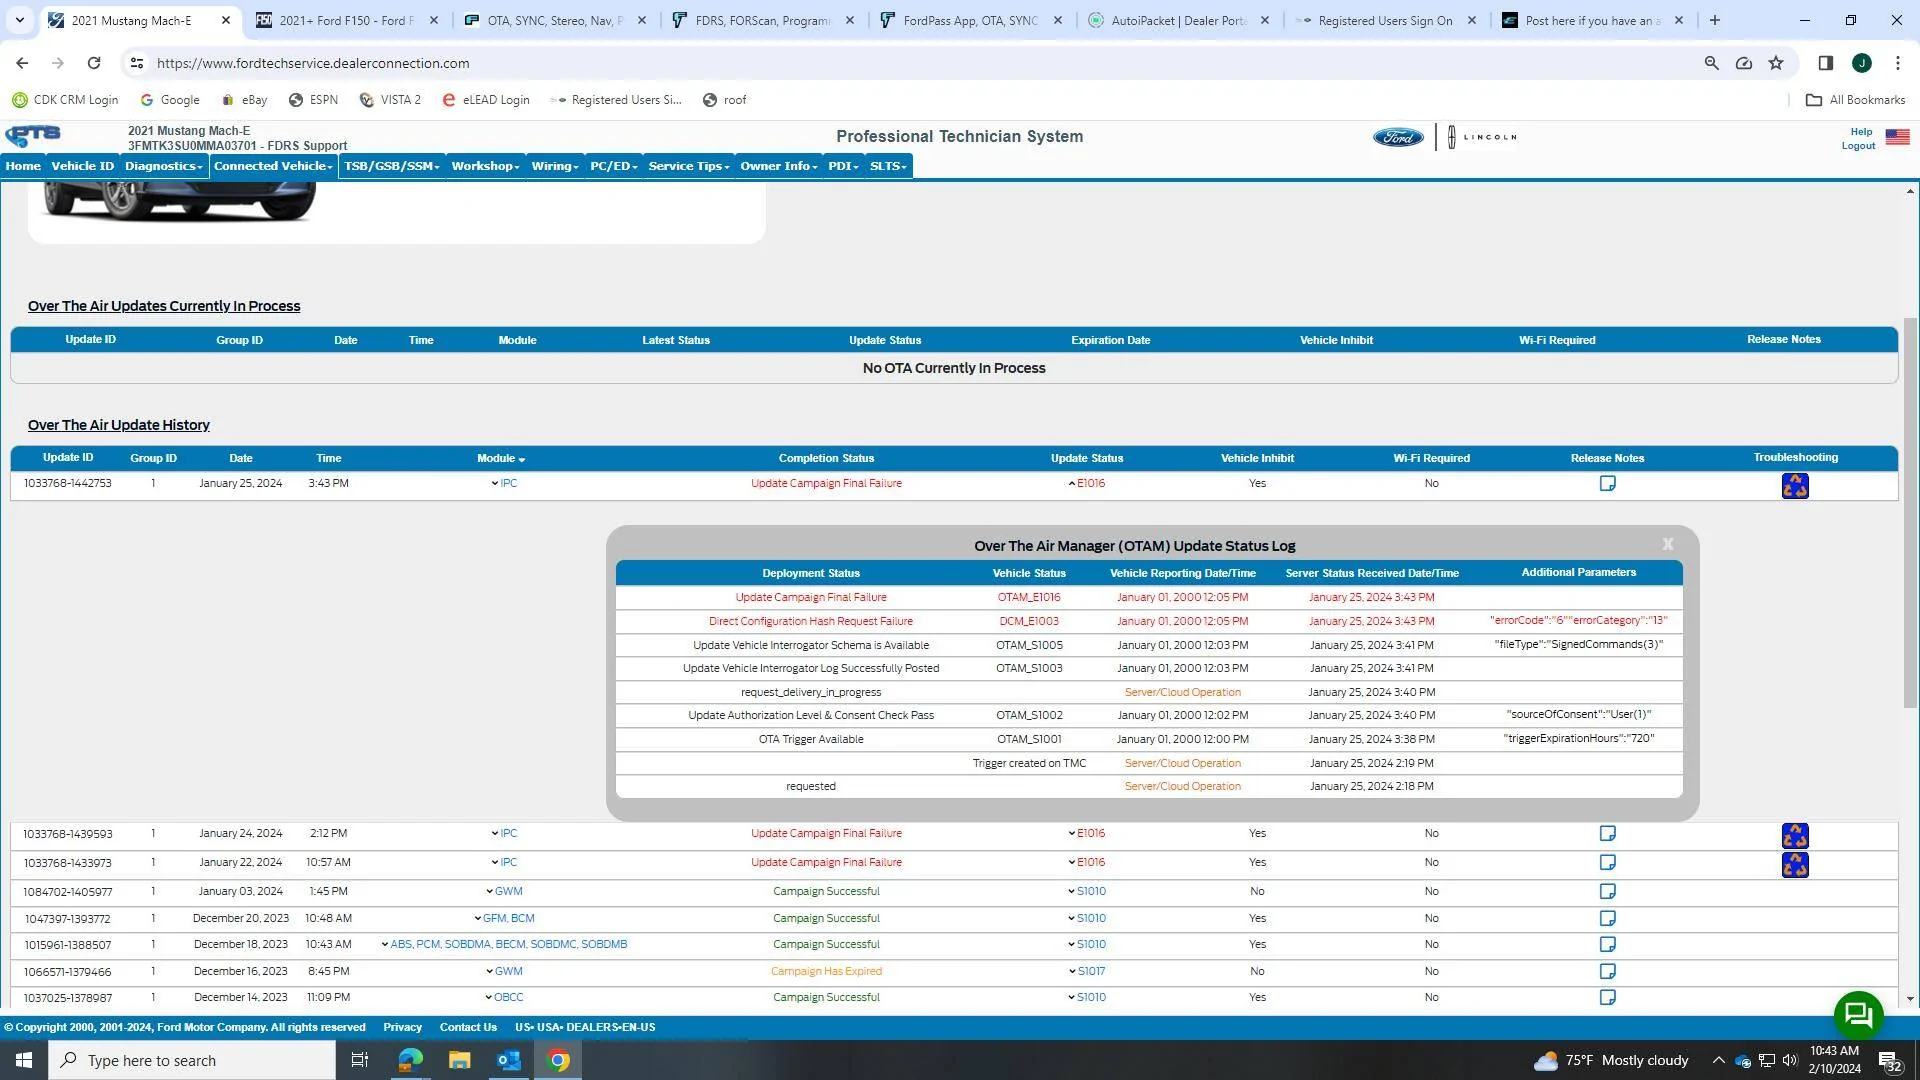Open TSB/GSB/SSM dropdown menu
The width and height of the screenshot is (1920, 1080).
(x=391, y=166)
